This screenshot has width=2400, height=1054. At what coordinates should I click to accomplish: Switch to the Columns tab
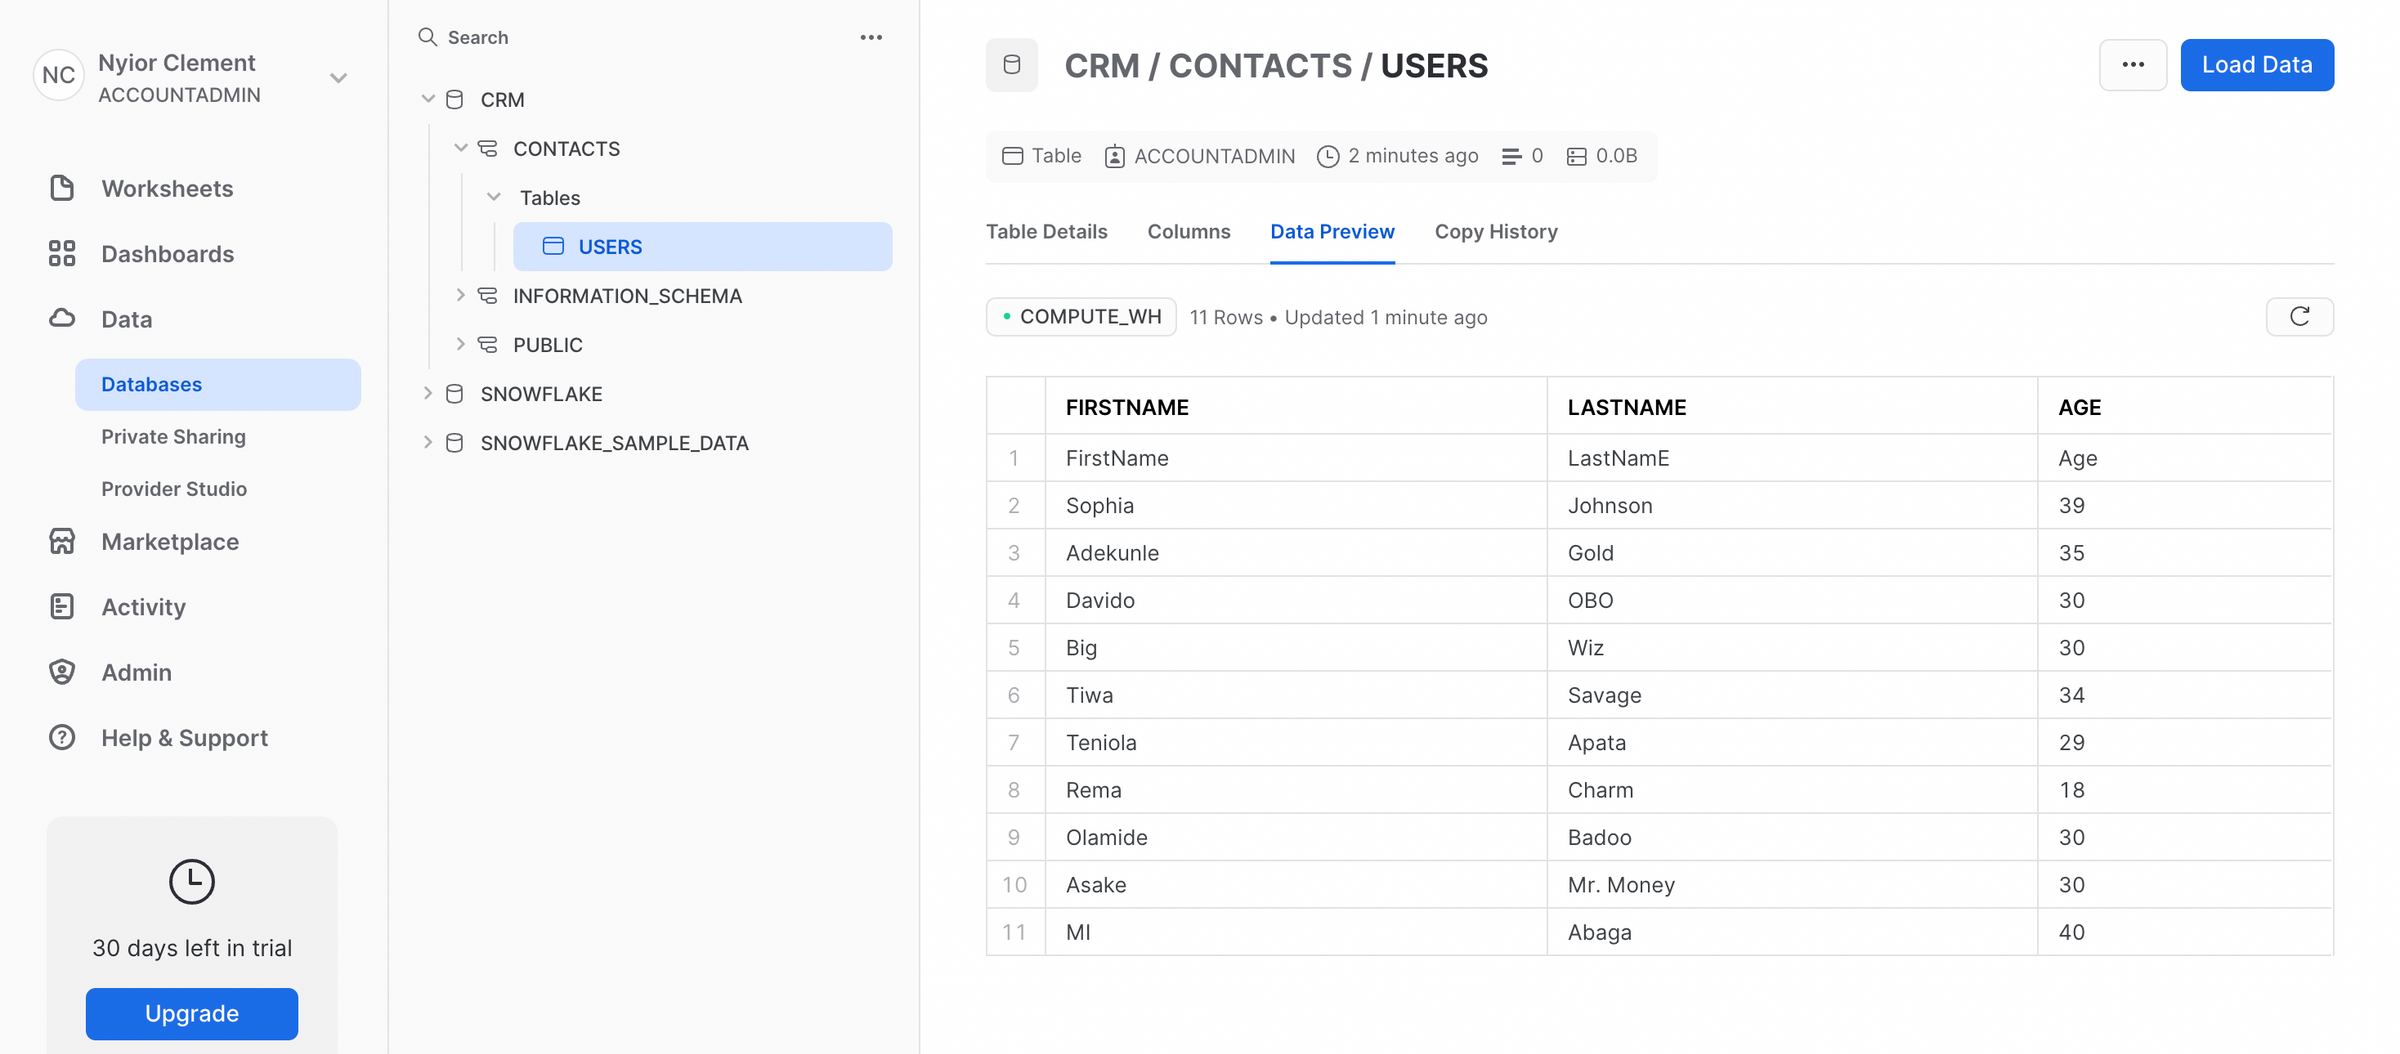(x=1188, y=232)
